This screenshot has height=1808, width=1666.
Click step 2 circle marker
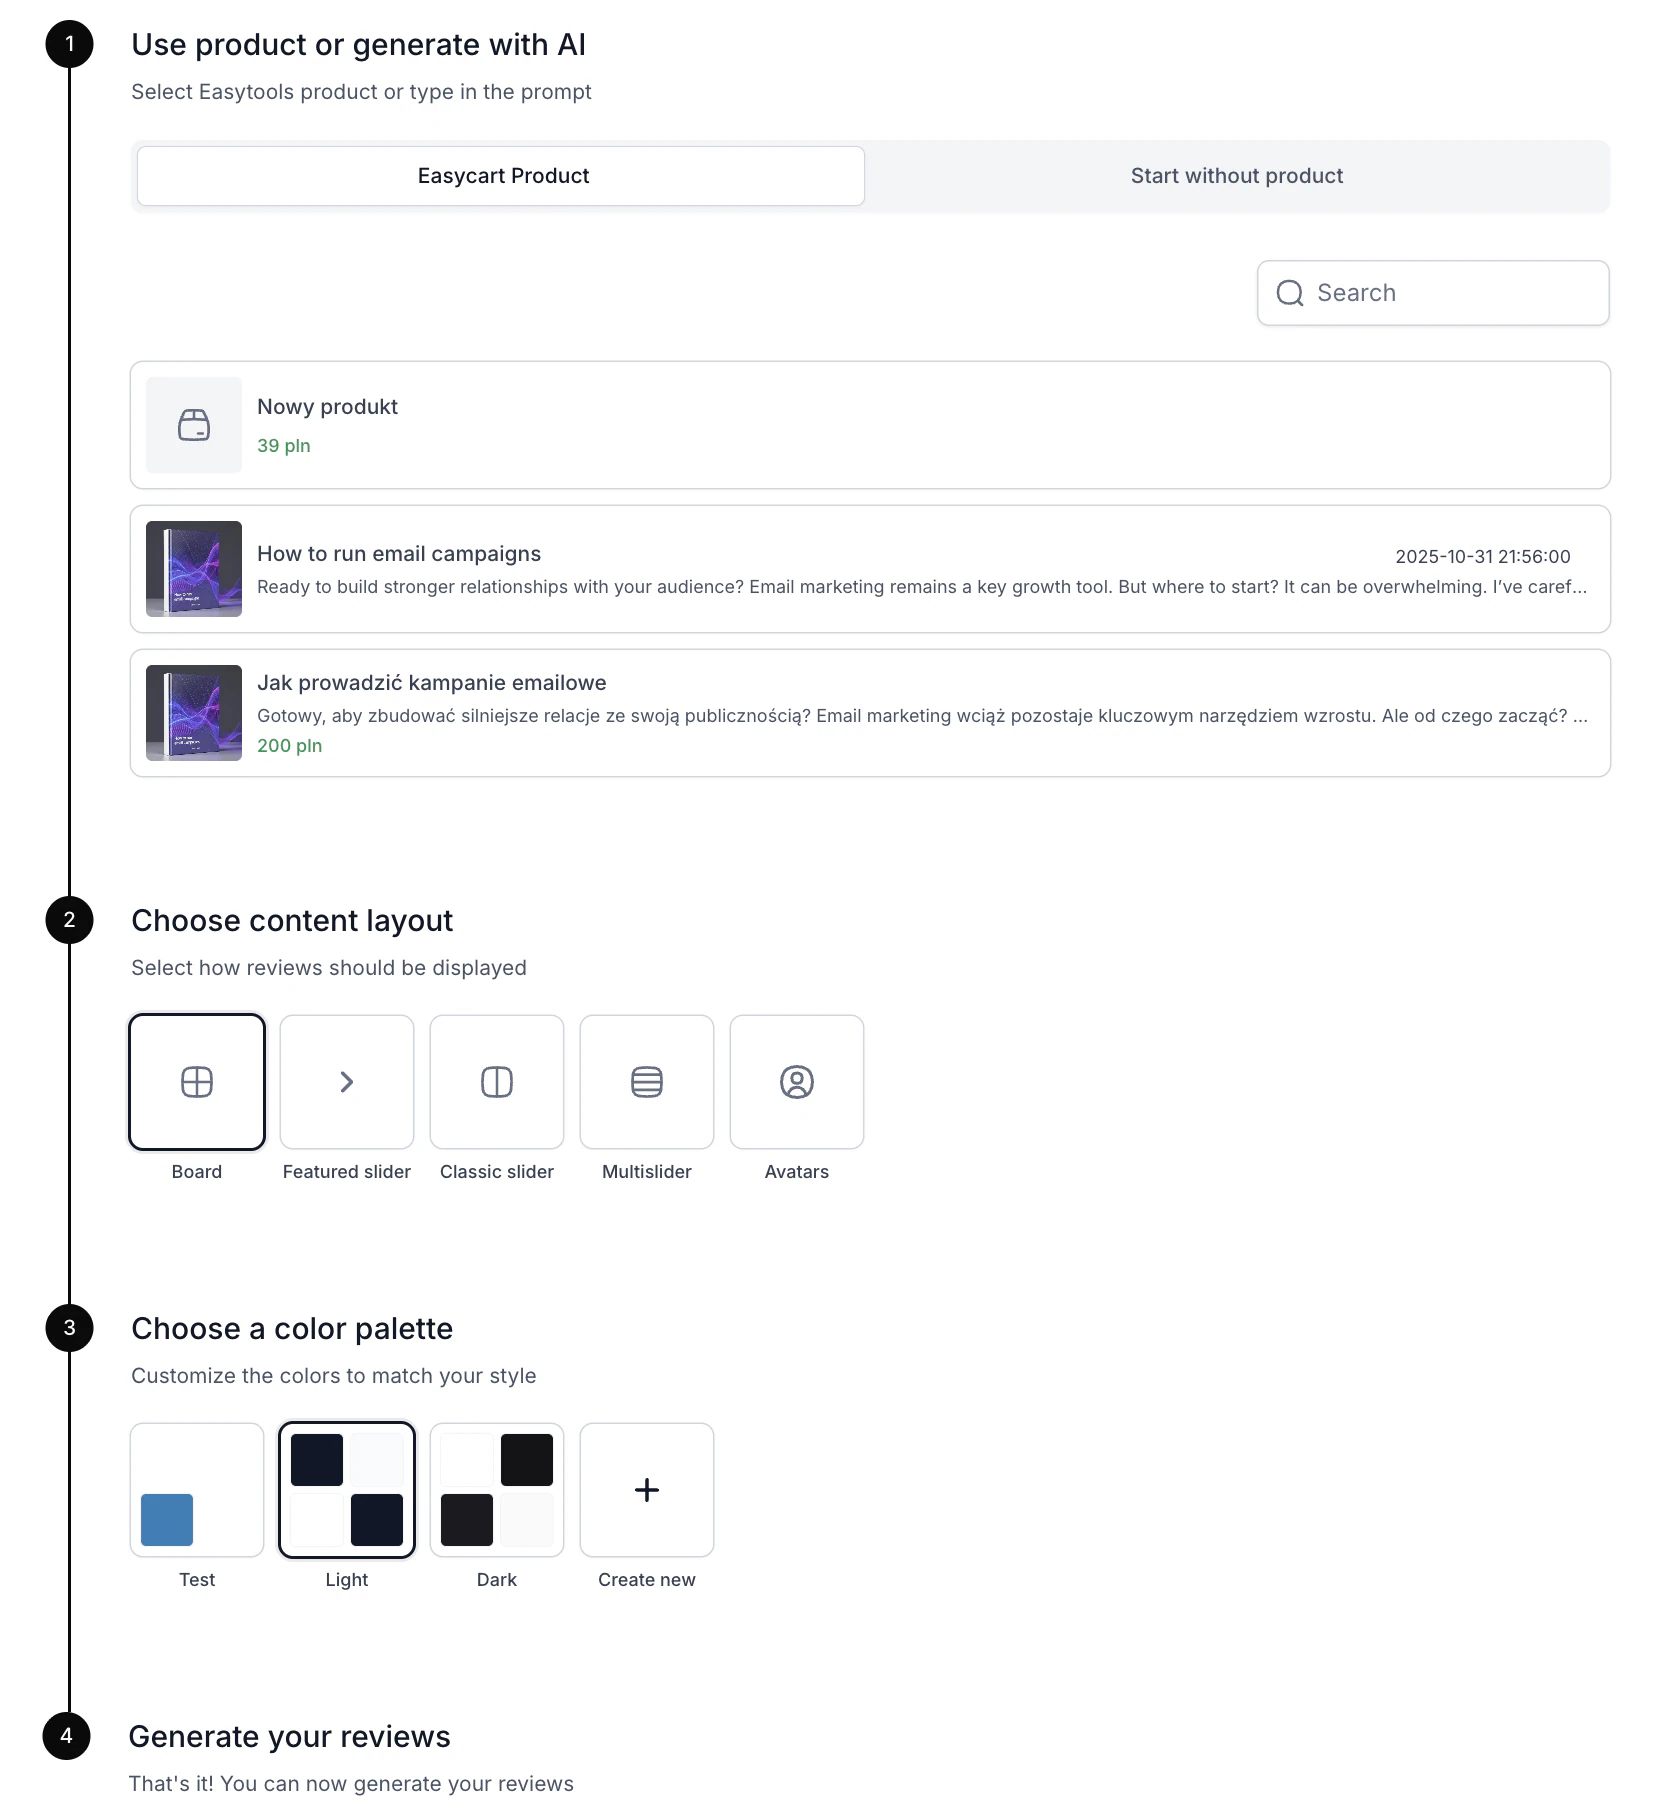(x=69, y=920)
